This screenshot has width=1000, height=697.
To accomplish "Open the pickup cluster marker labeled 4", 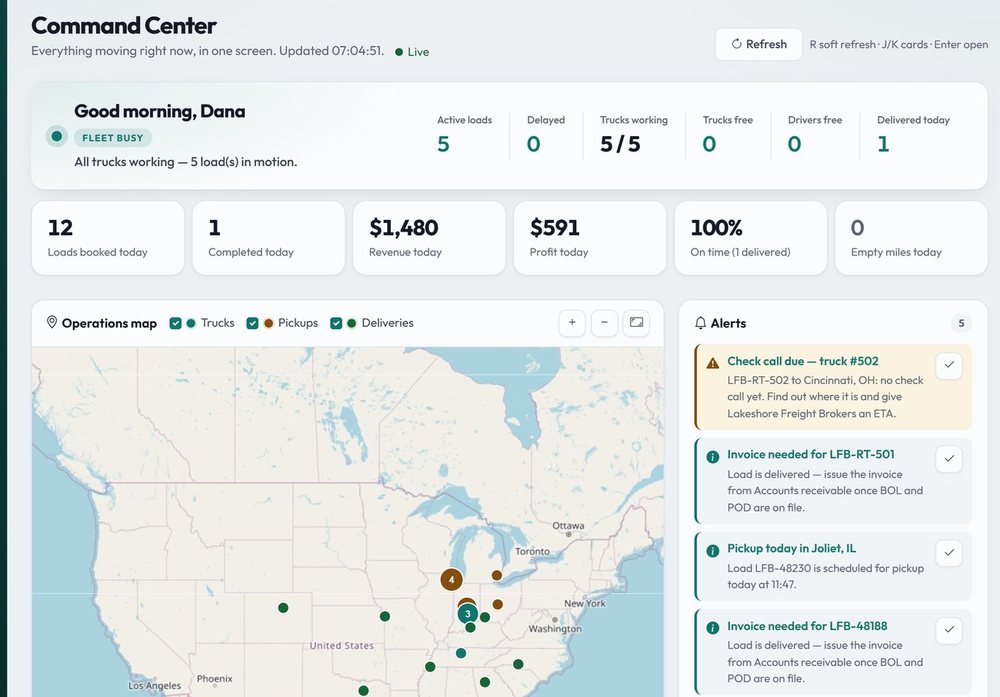I will [x=452, y=580].
